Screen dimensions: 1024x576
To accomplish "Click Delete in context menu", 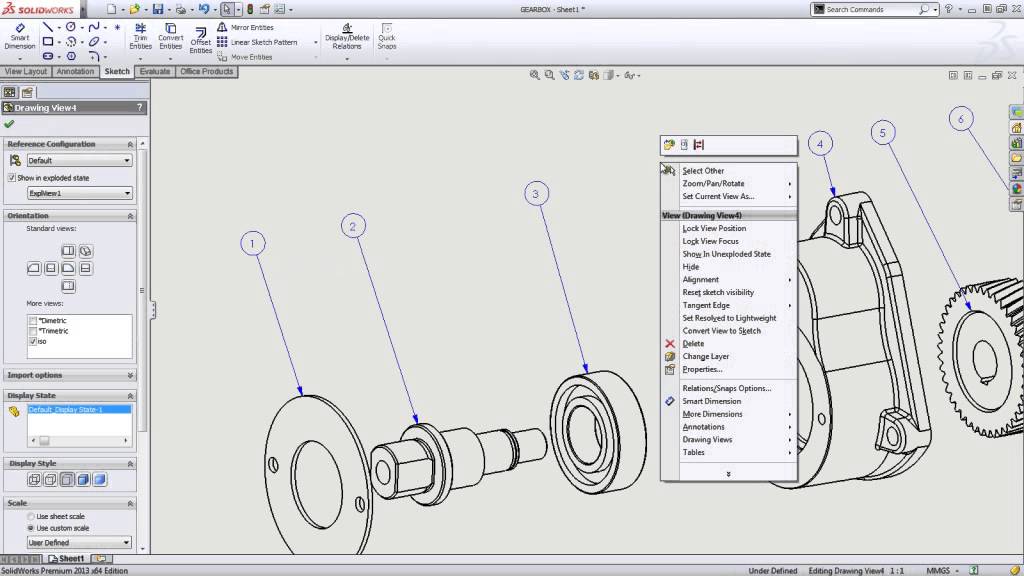I will coord(728,344).
